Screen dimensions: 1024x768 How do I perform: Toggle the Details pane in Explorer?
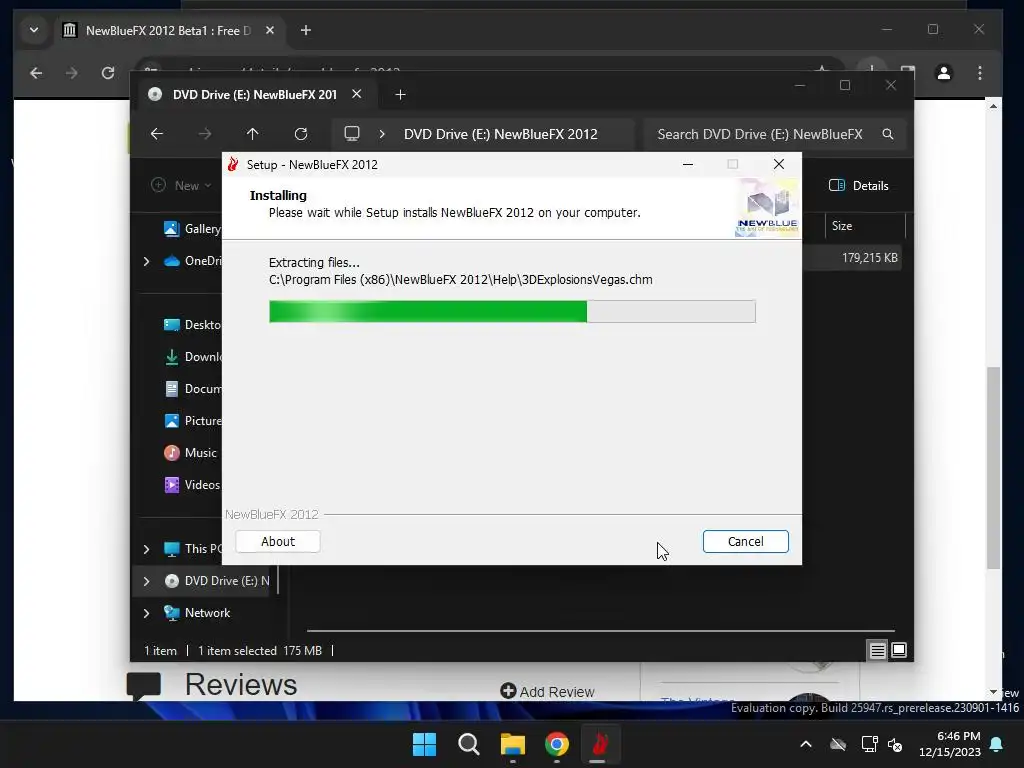[859, 185]
